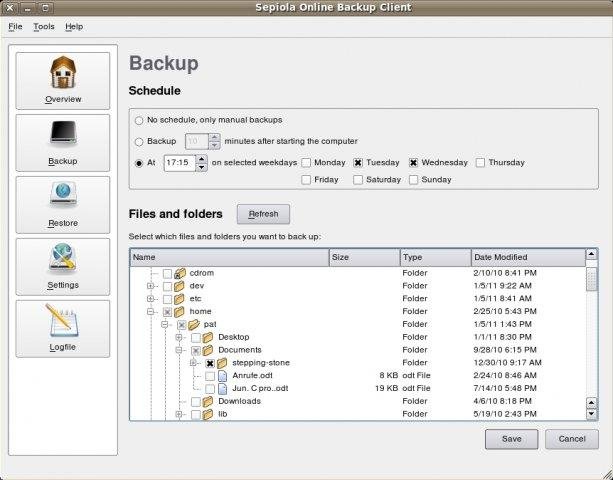This screenshot has height=480, width=613.
Task: Expand the dev folder tree node
Action: 150,286
